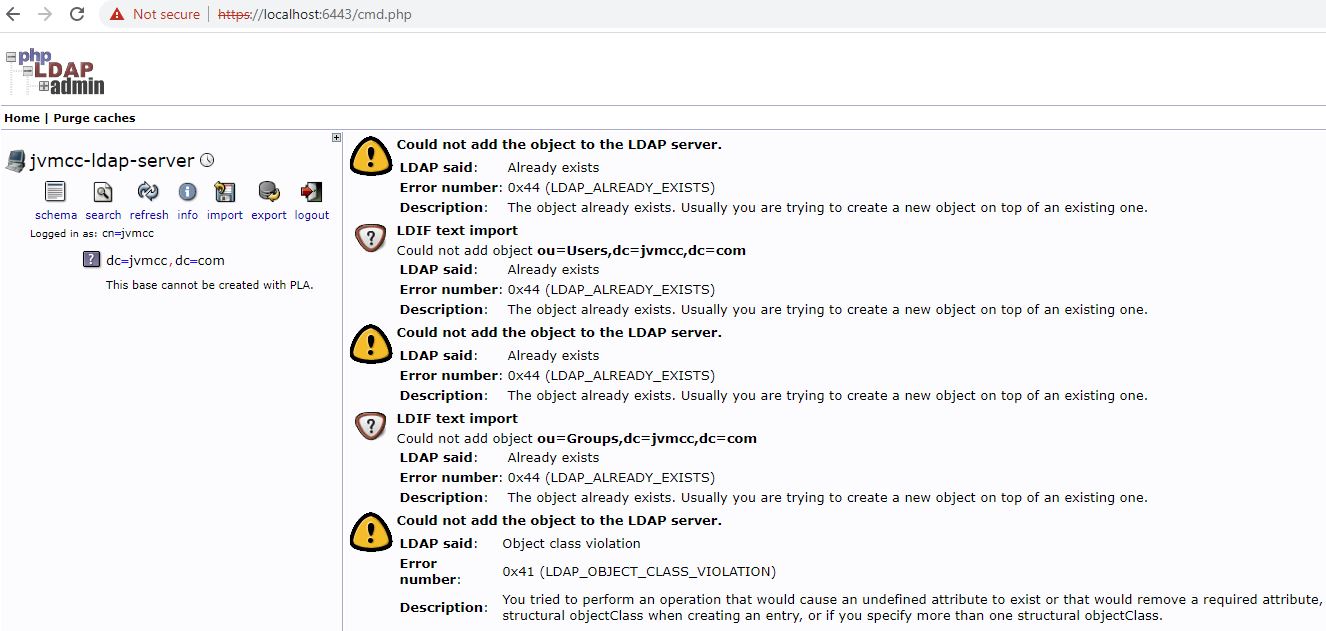Click the phpLDAPadmin logo

tap(56, 72)
